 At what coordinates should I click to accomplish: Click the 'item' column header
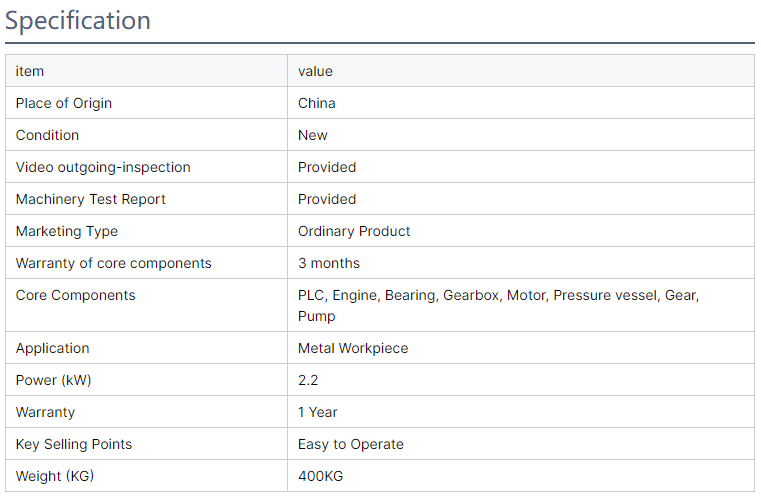30,71
